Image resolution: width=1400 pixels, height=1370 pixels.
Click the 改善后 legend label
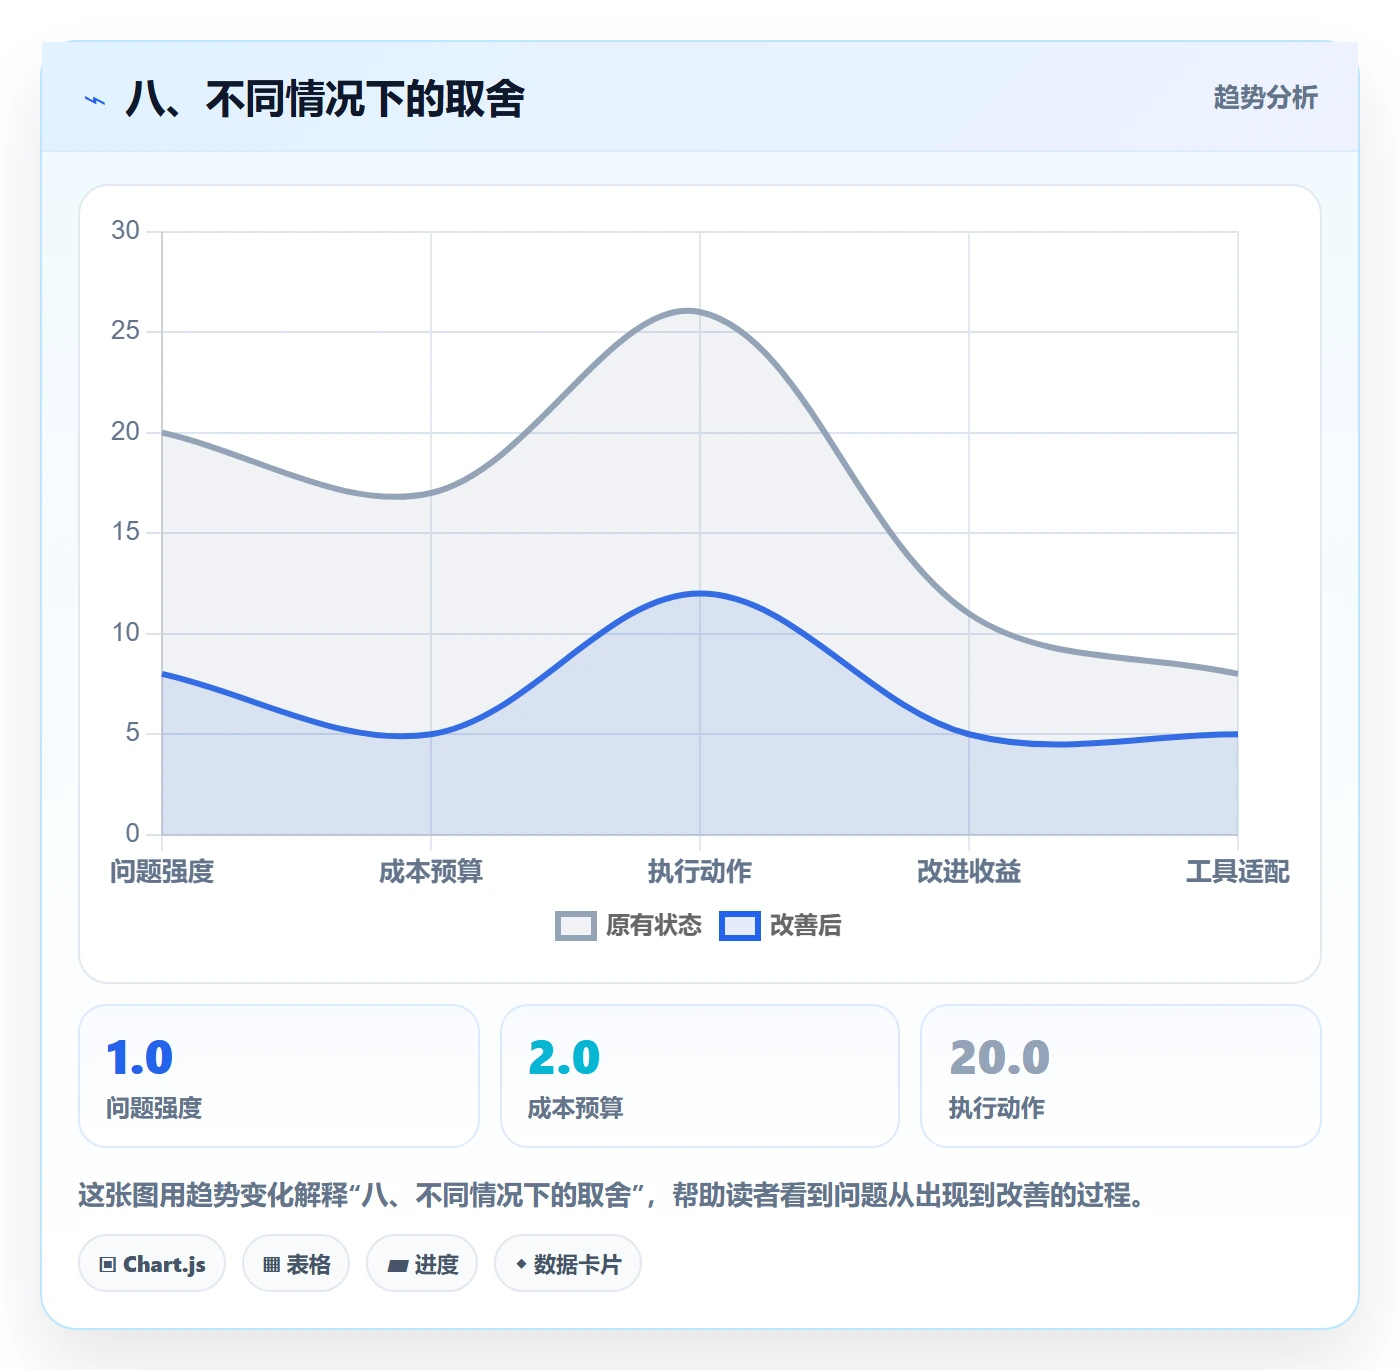(x=805, y=926)
